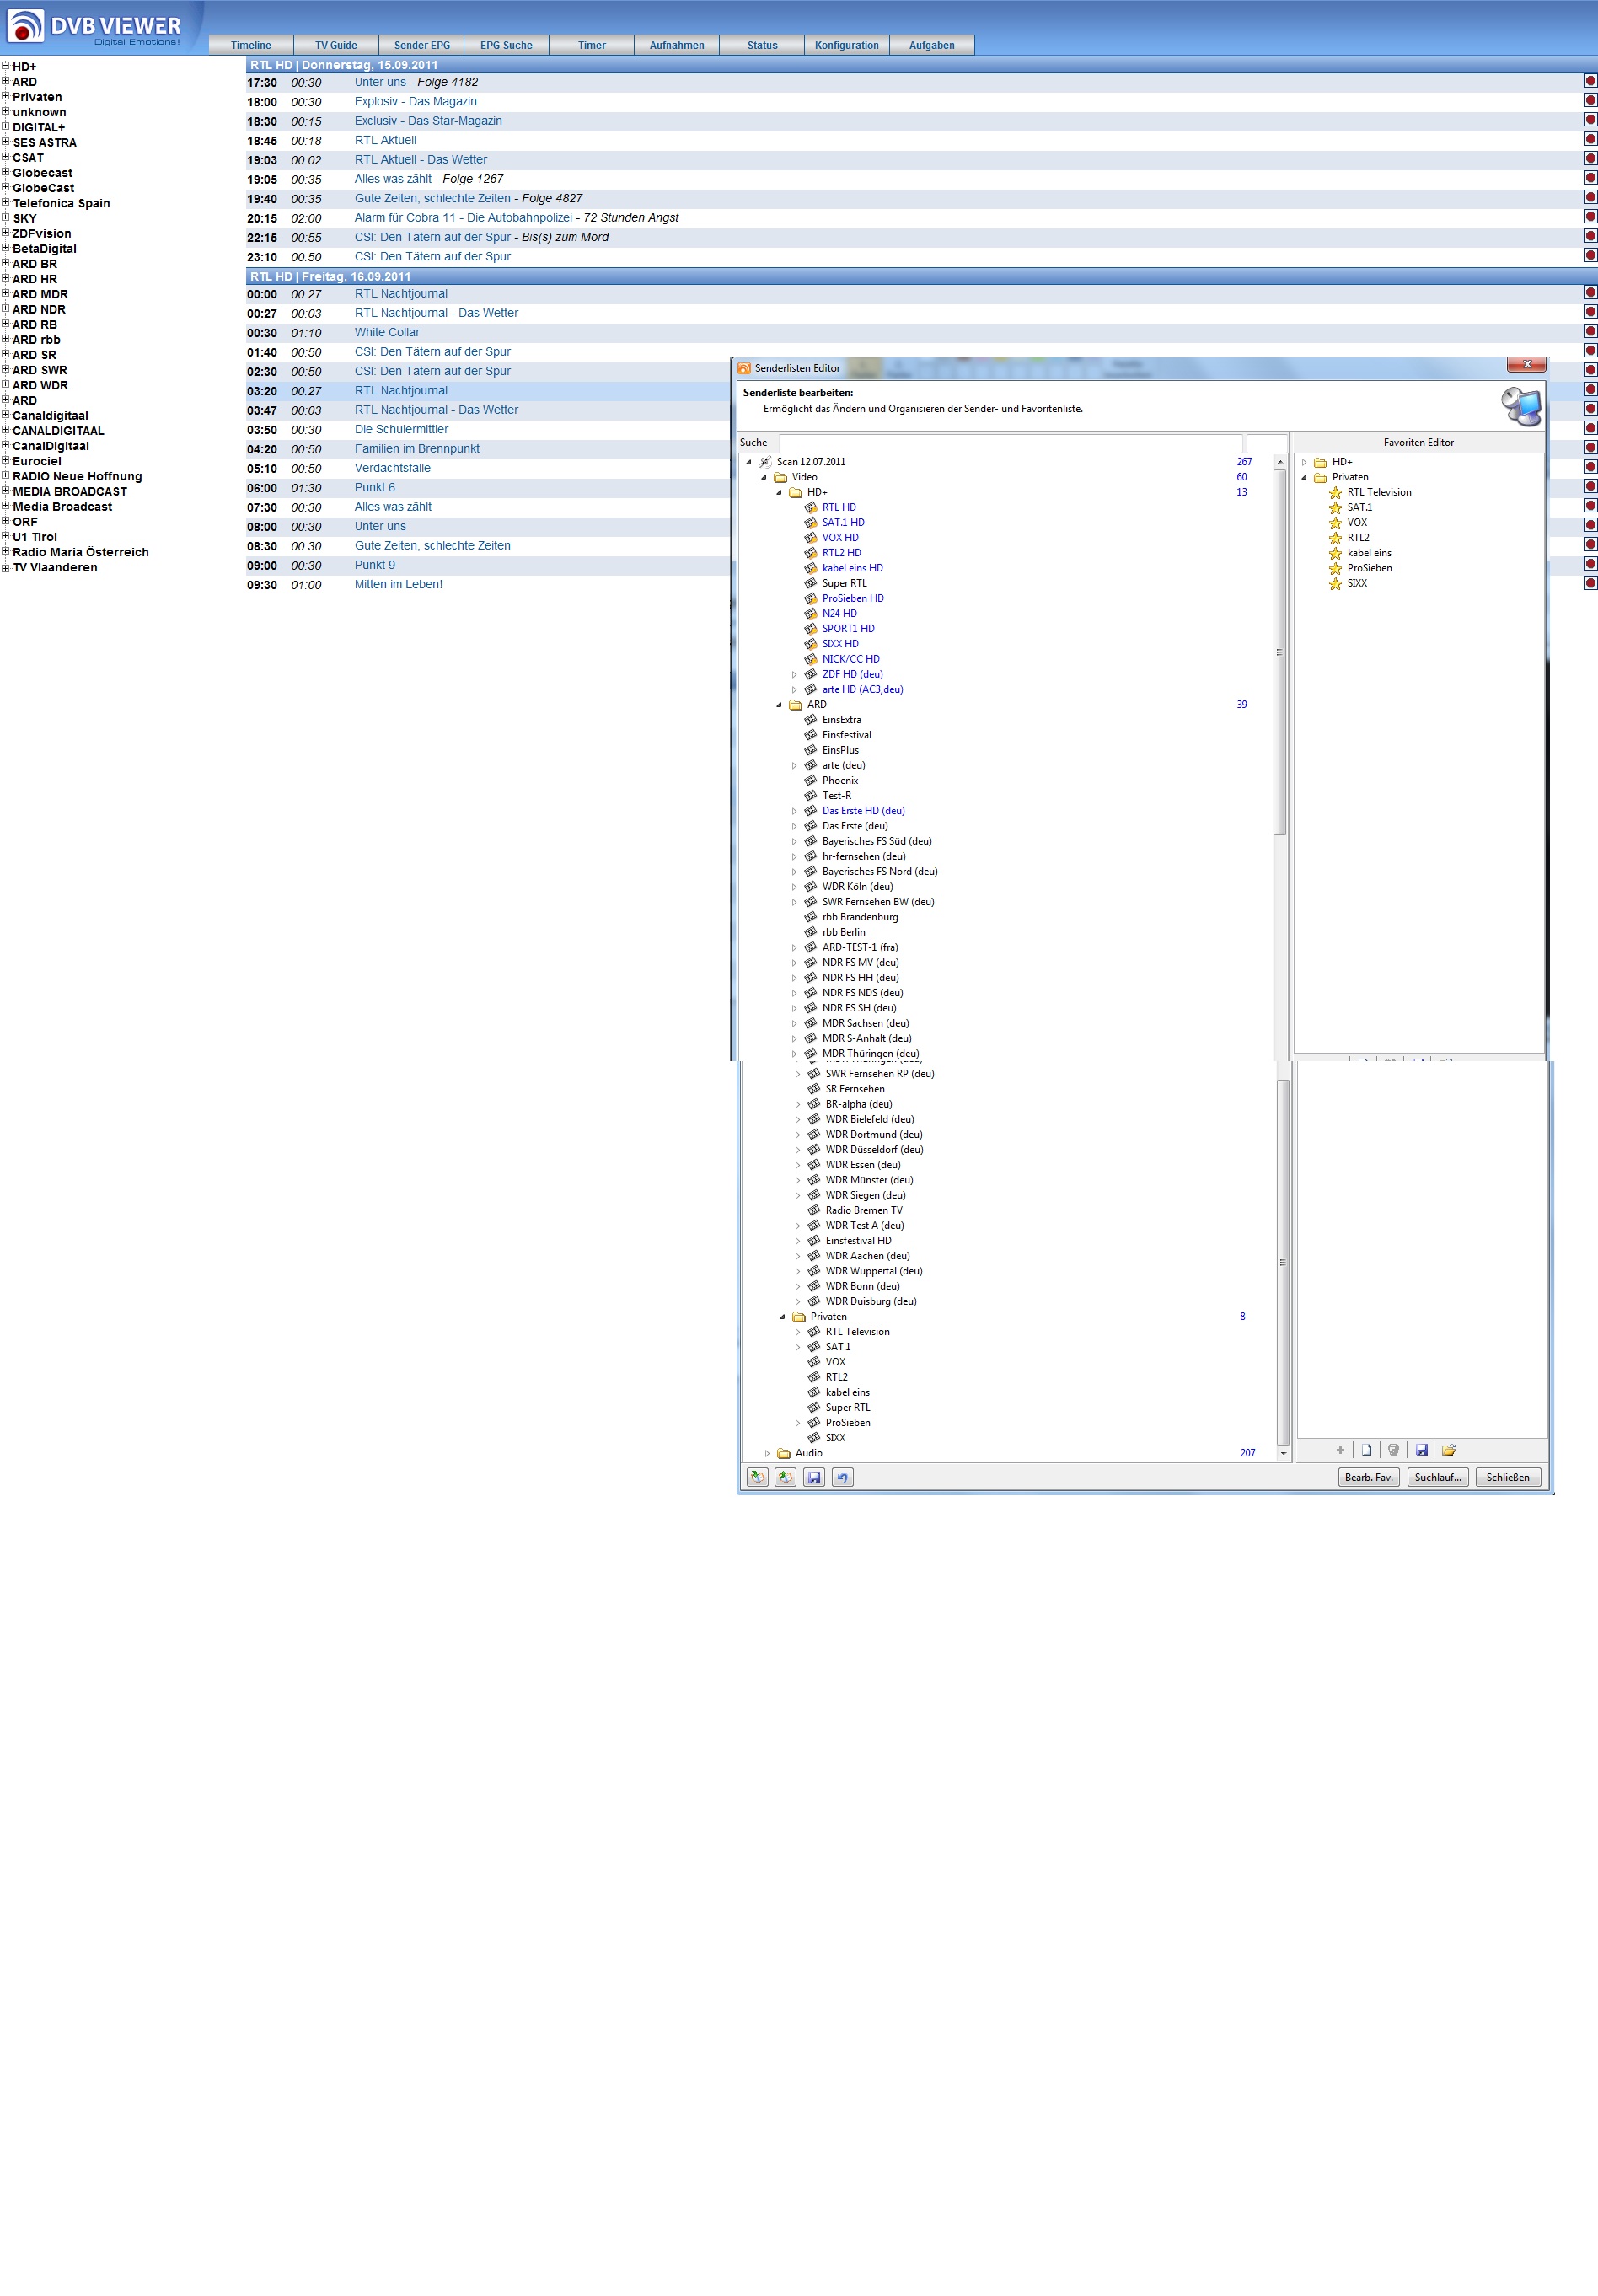Screen dimensions: 1598x2296
Task: Open the Konfiguration tab
Action: pos(846,45)
